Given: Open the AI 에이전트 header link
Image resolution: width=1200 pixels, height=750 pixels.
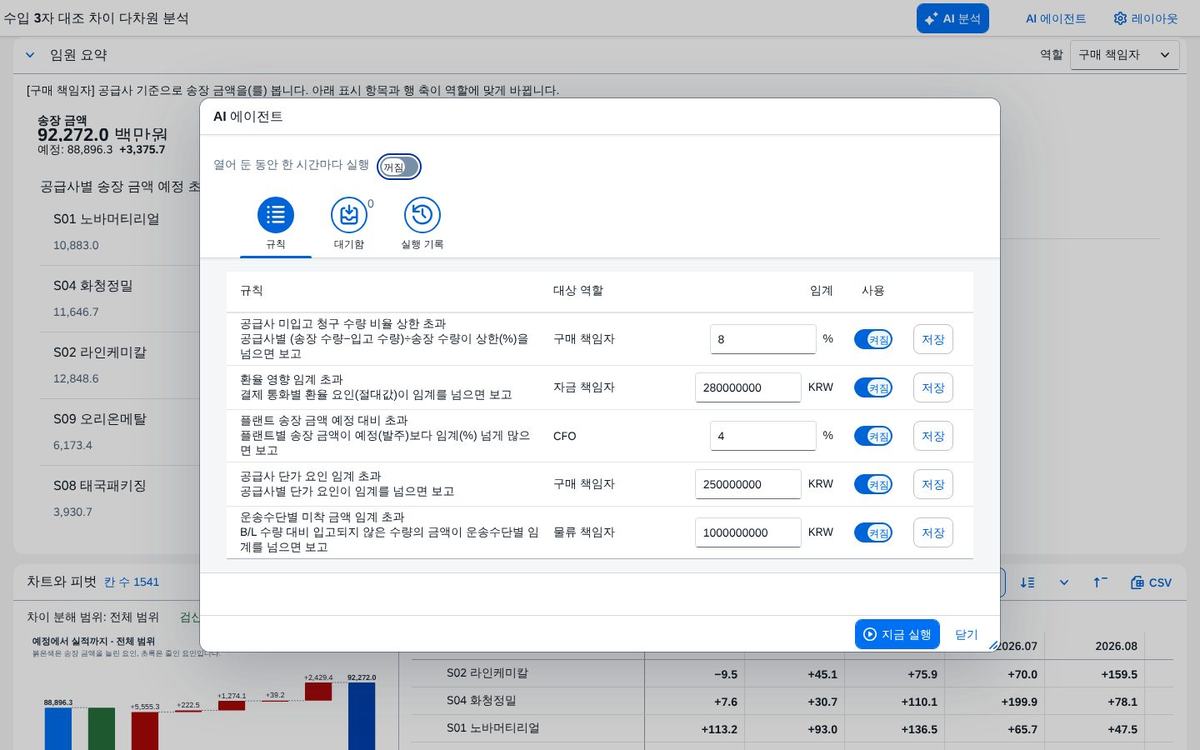Looking at the screenshot, I should (x=1056, y=18).
